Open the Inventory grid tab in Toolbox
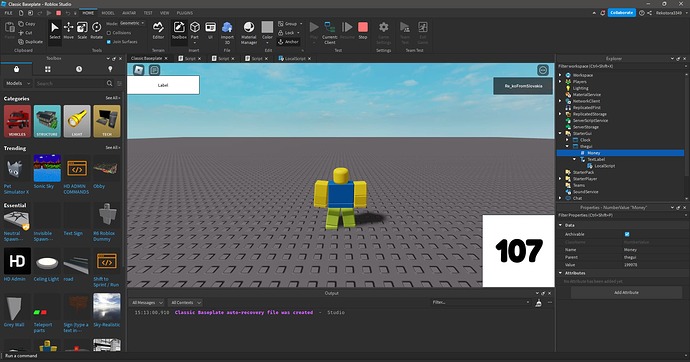The image size is (690, 362). coord(48,69)
